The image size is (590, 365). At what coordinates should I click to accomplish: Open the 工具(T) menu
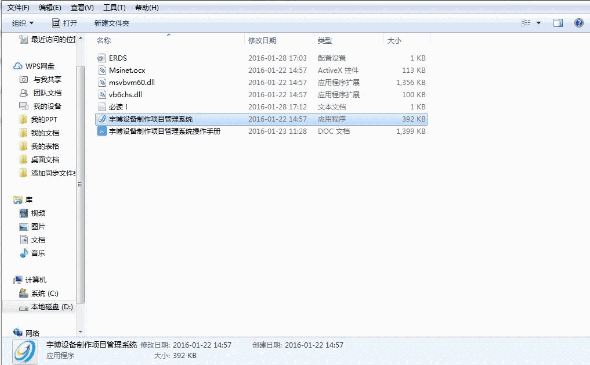coord(114,8)
